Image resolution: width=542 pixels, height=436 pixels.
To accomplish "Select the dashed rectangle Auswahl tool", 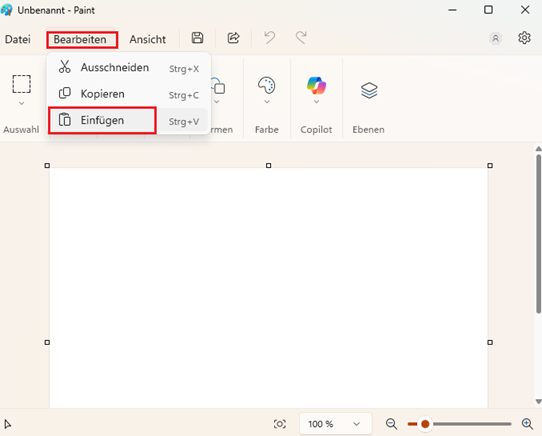I will coord(21,84).
